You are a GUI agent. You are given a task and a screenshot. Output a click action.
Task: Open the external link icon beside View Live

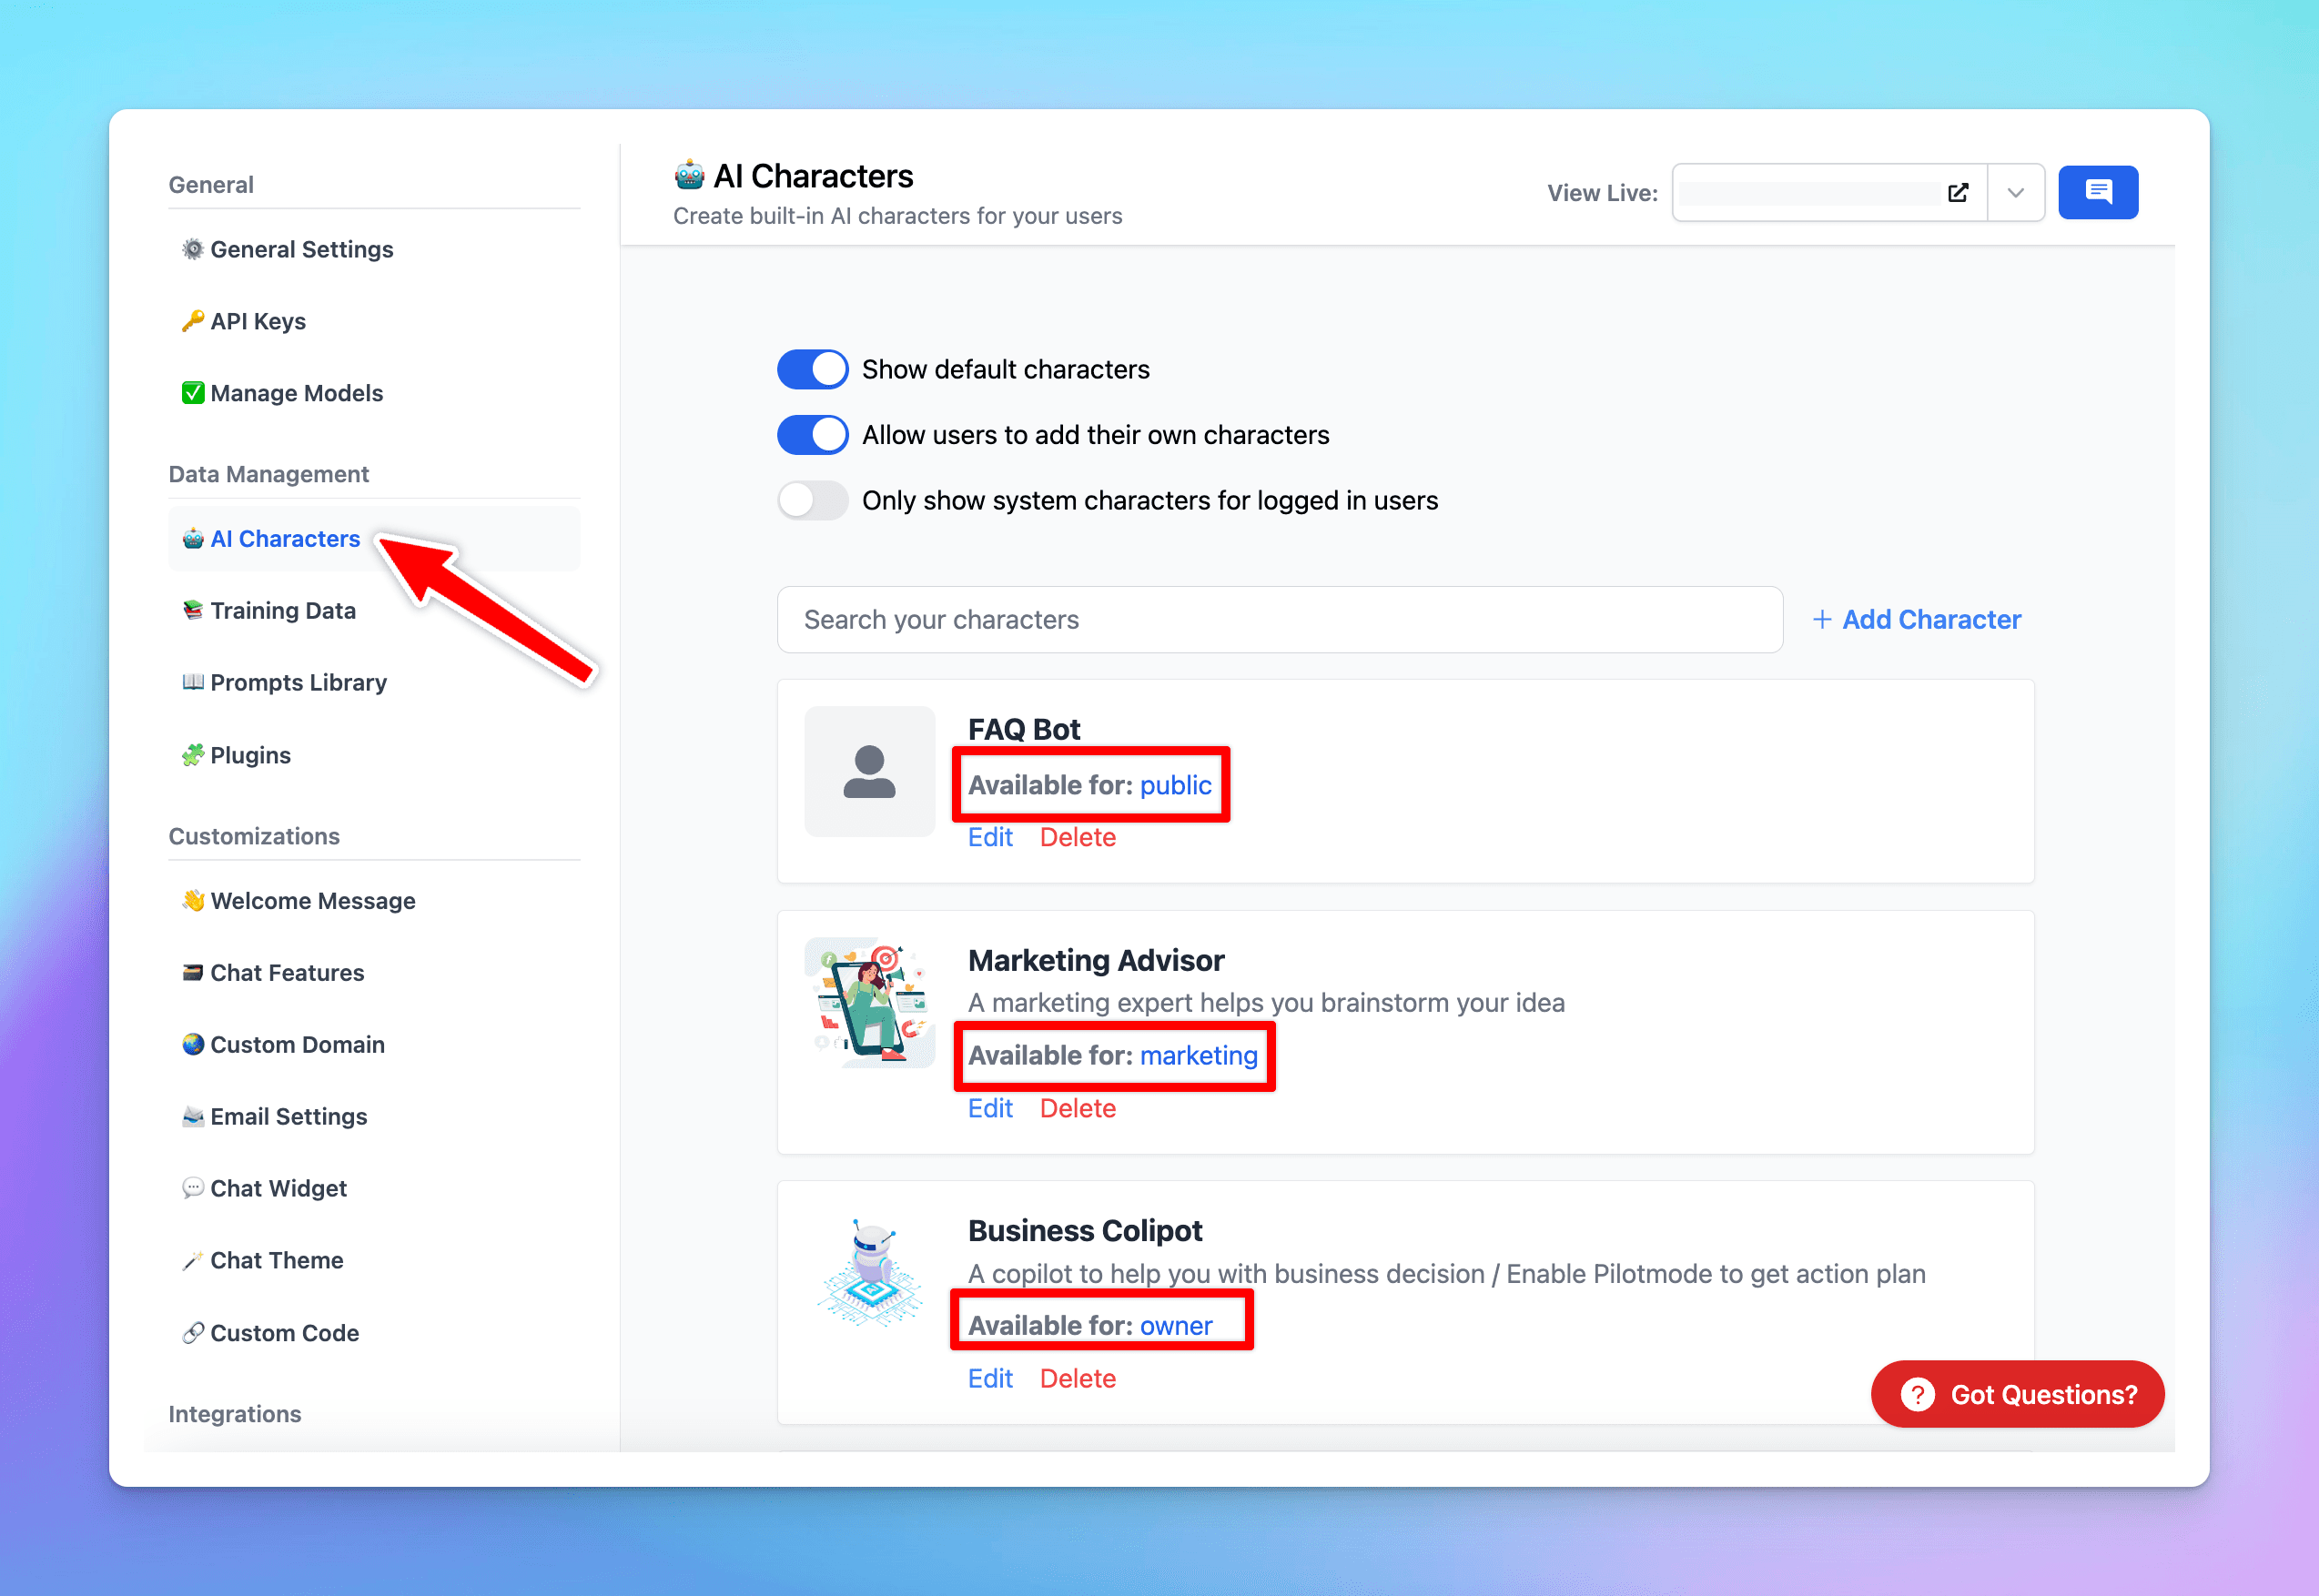(1959, 192)
